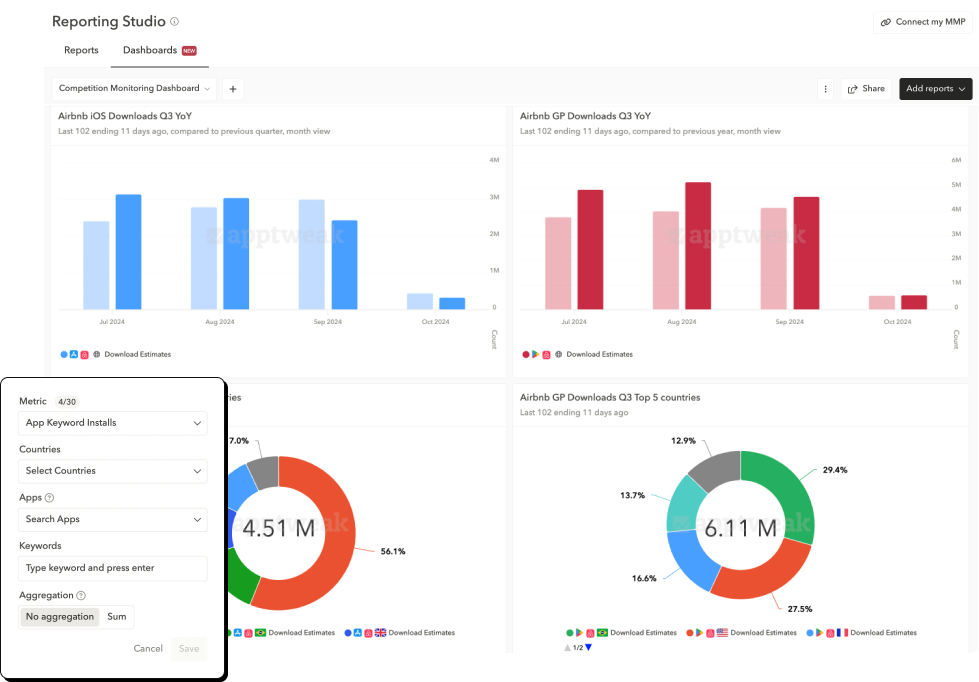The image size is (979, 682).
Task: Expand the Add reports dropdown
Action: (935, 89)
